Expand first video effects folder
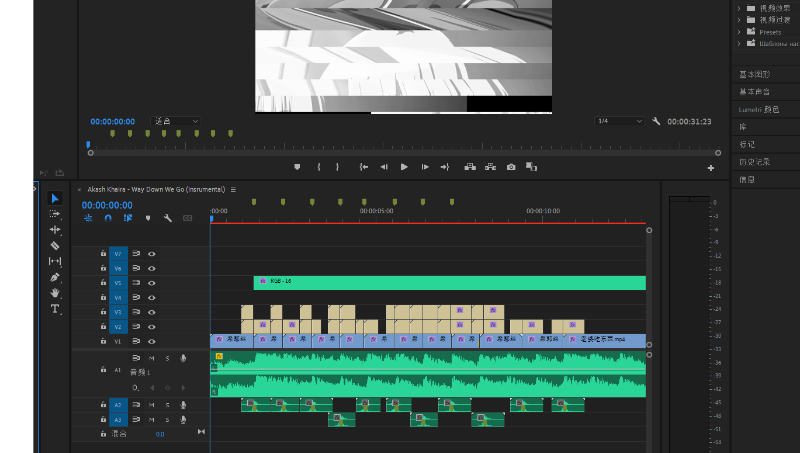Viewport: 800px width, 453px height. (739, 8)
